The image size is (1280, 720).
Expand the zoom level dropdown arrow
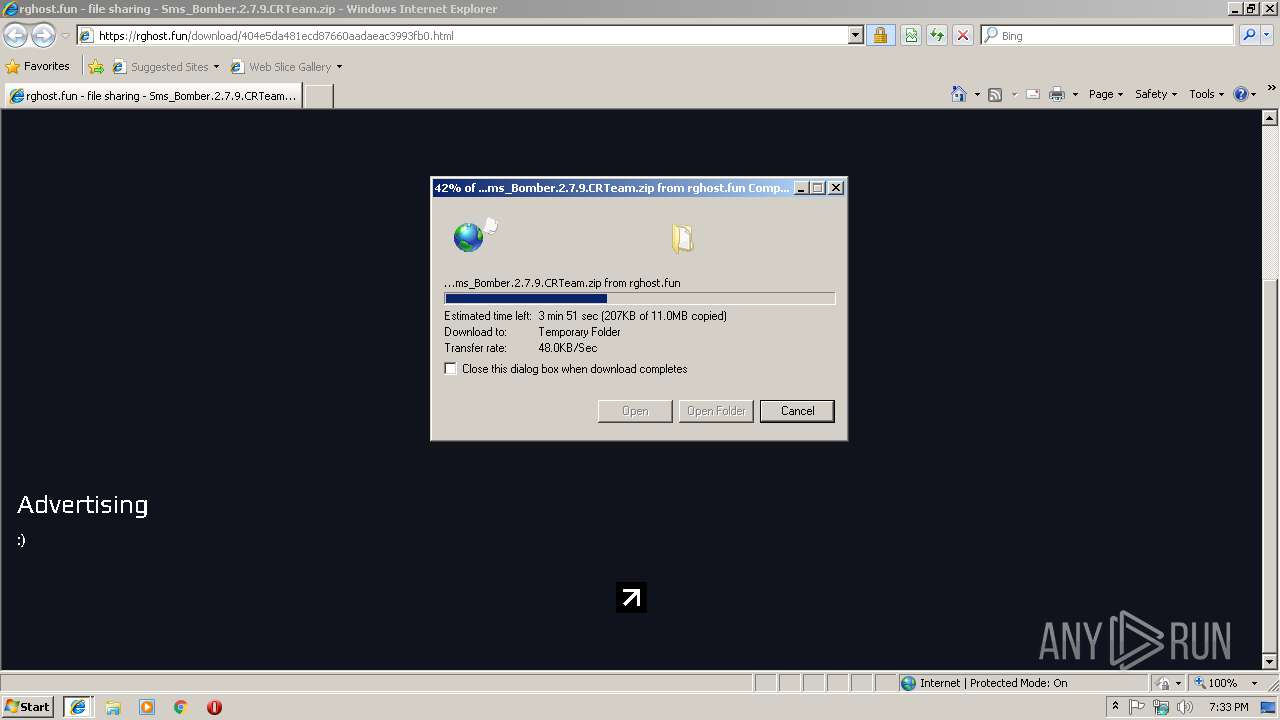[x=1254, y=683]
